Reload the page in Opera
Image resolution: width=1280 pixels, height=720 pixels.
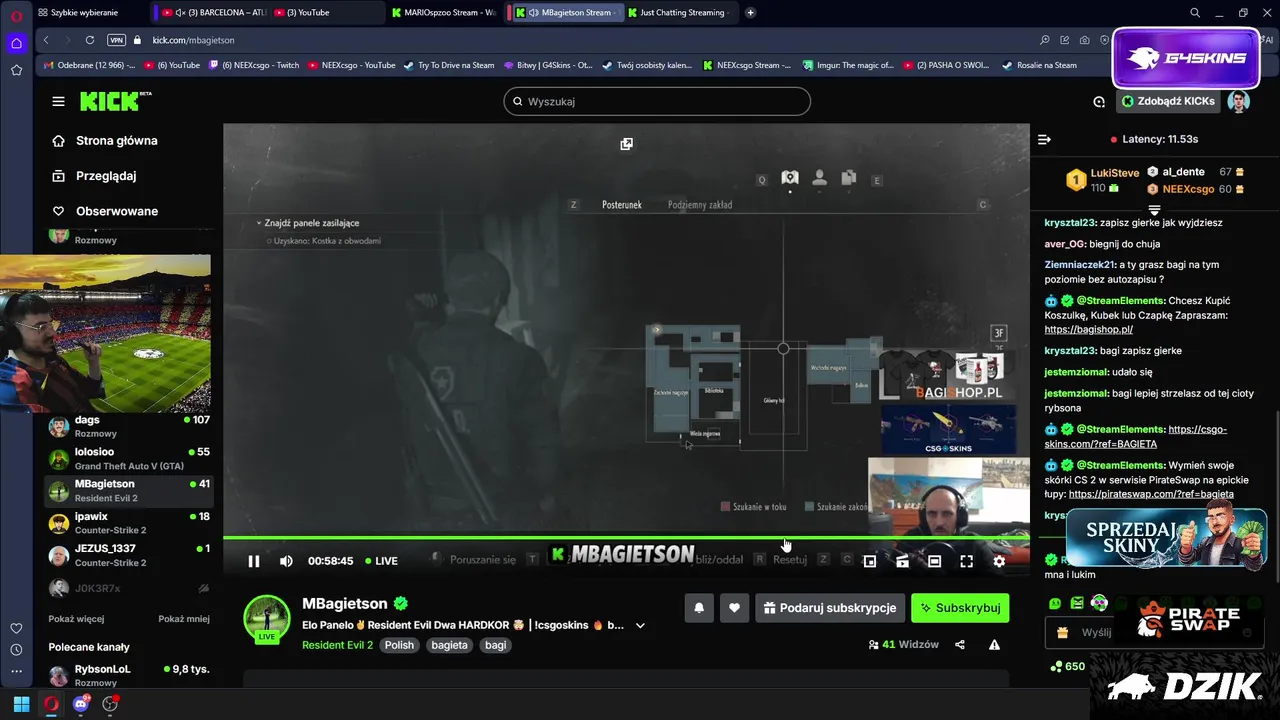[x=90, y=40]
